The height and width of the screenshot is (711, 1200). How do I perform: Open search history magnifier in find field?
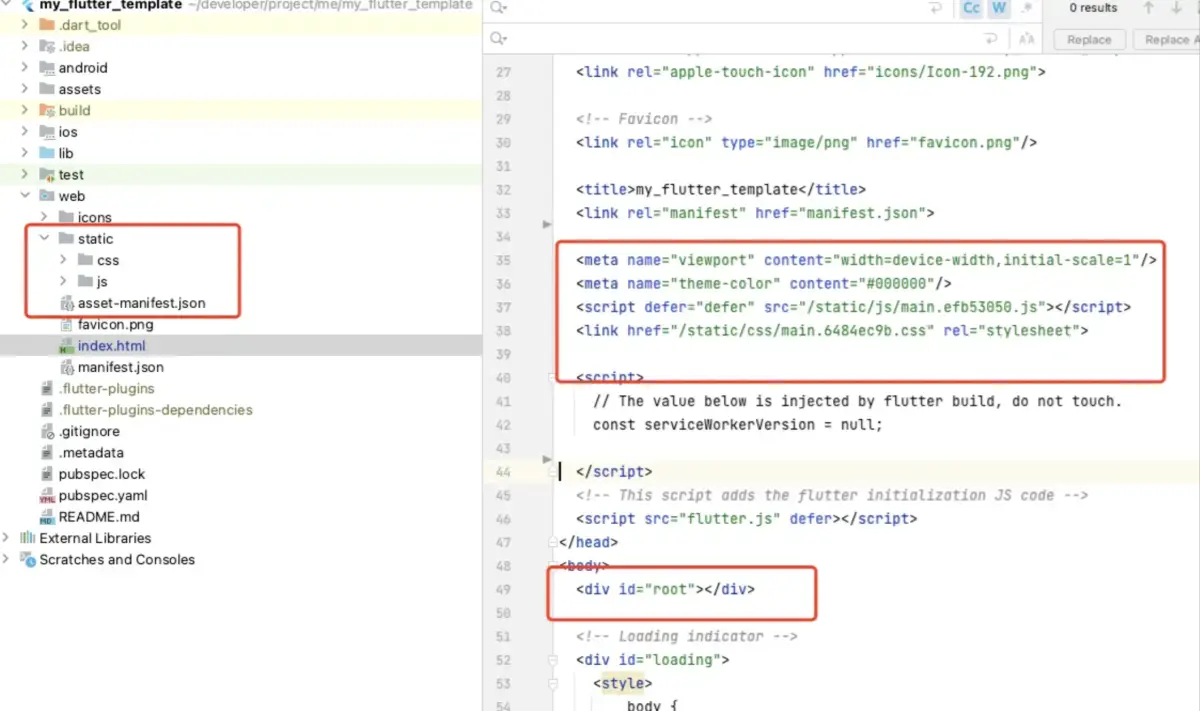[499, 8]
